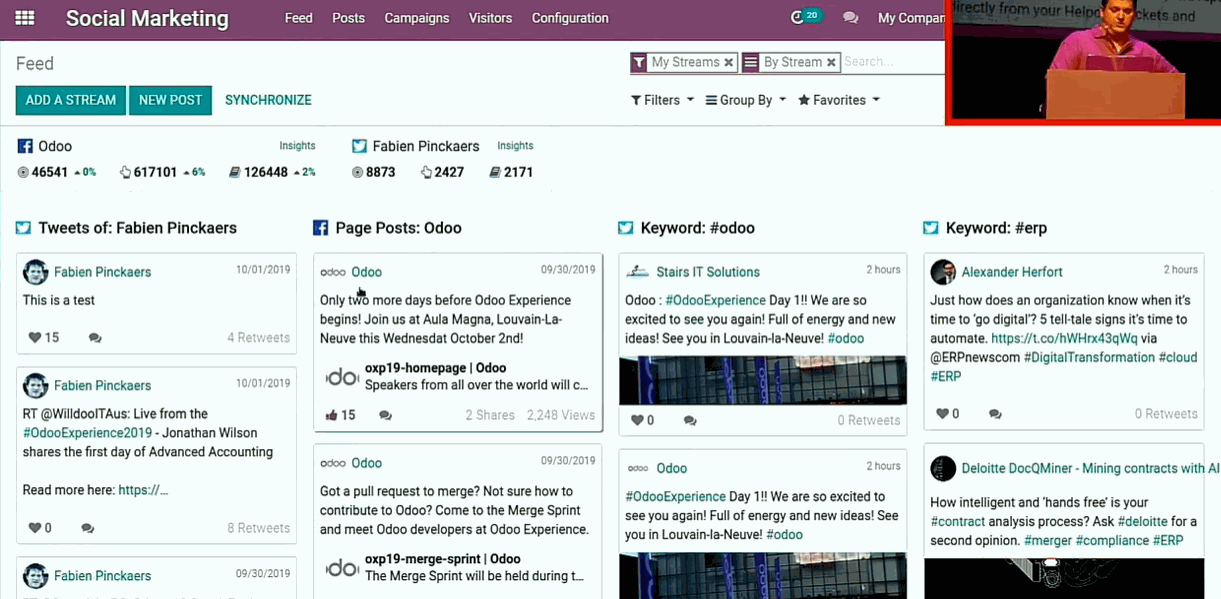Click the heart icon on Alexander Herfort tweet

941,414
